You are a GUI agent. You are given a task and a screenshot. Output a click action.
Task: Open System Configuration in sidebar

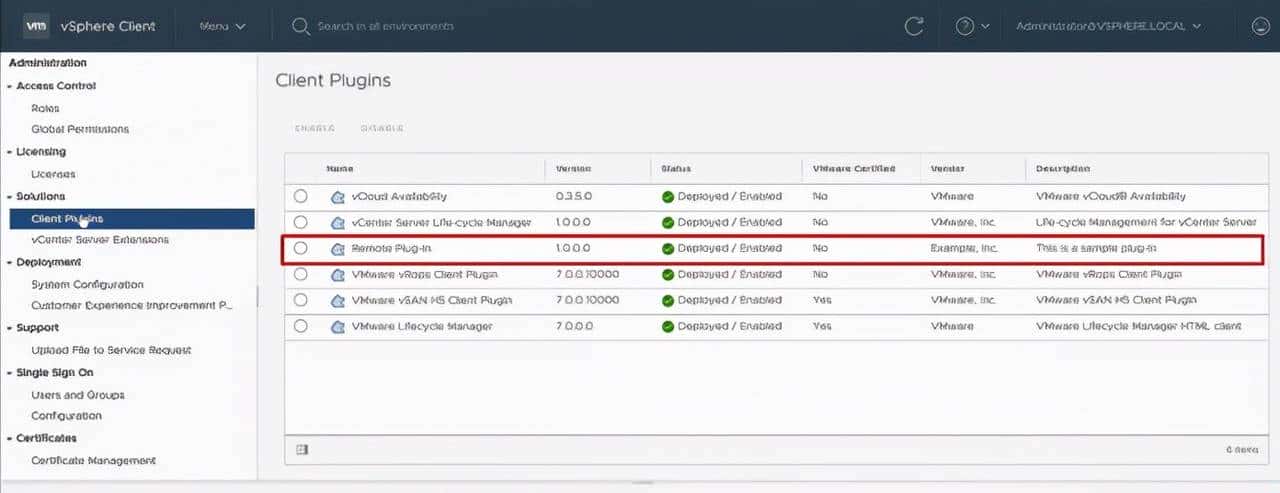coord(87,285)
